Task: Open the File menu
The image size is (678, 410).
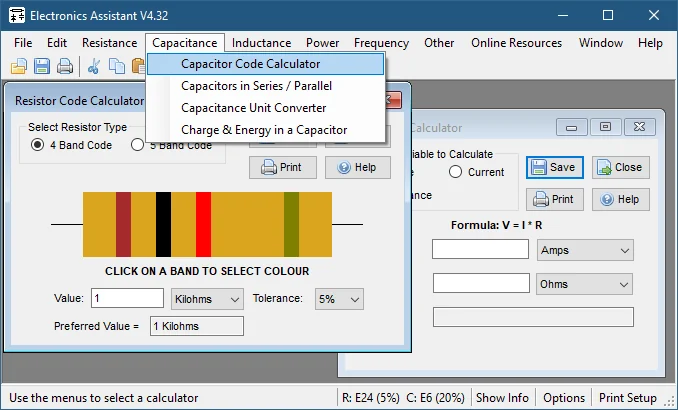Action: [x=23, y=43]
